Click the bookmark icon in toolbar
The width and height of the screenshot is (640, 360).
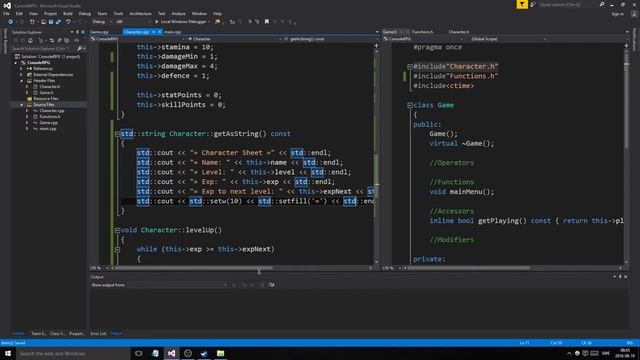[267, 22]
